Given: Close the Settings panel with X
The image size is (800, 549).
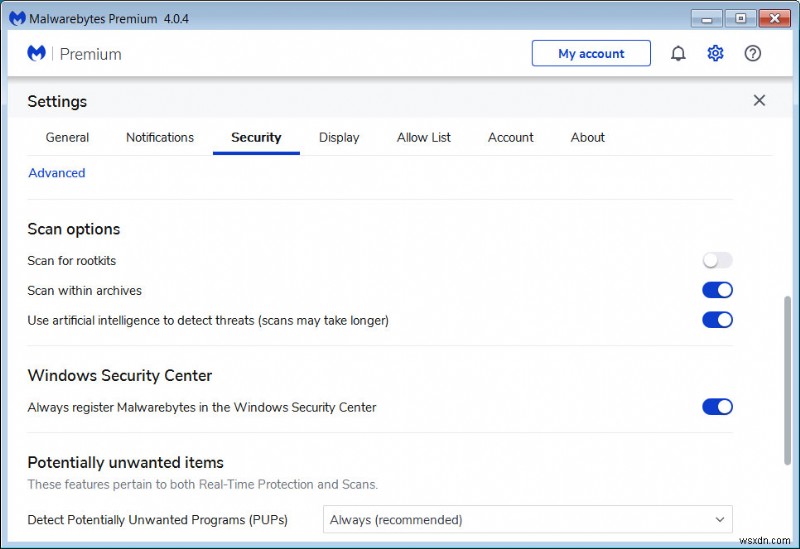Looking at the screenshot, I should pyautogui.click(x=759, y=101).
